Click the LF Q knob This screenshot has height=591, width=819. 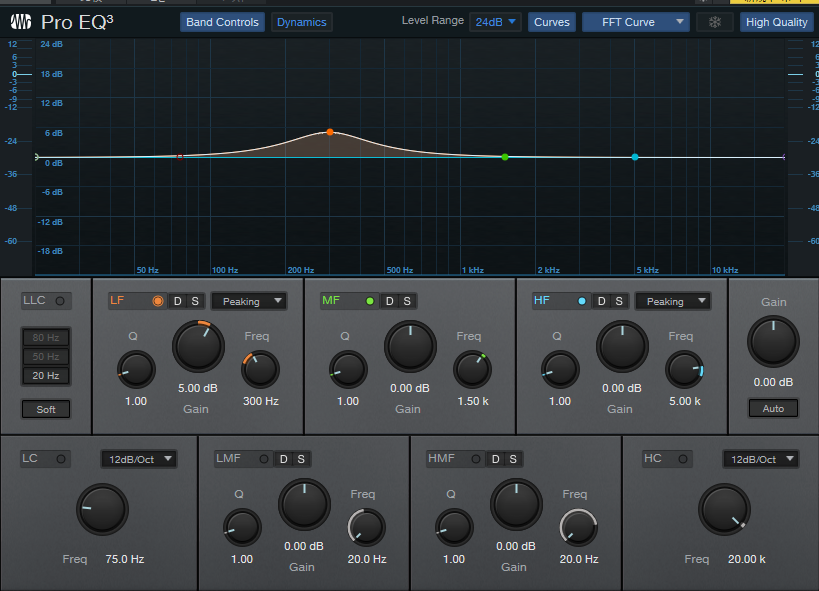pos(136,369)
